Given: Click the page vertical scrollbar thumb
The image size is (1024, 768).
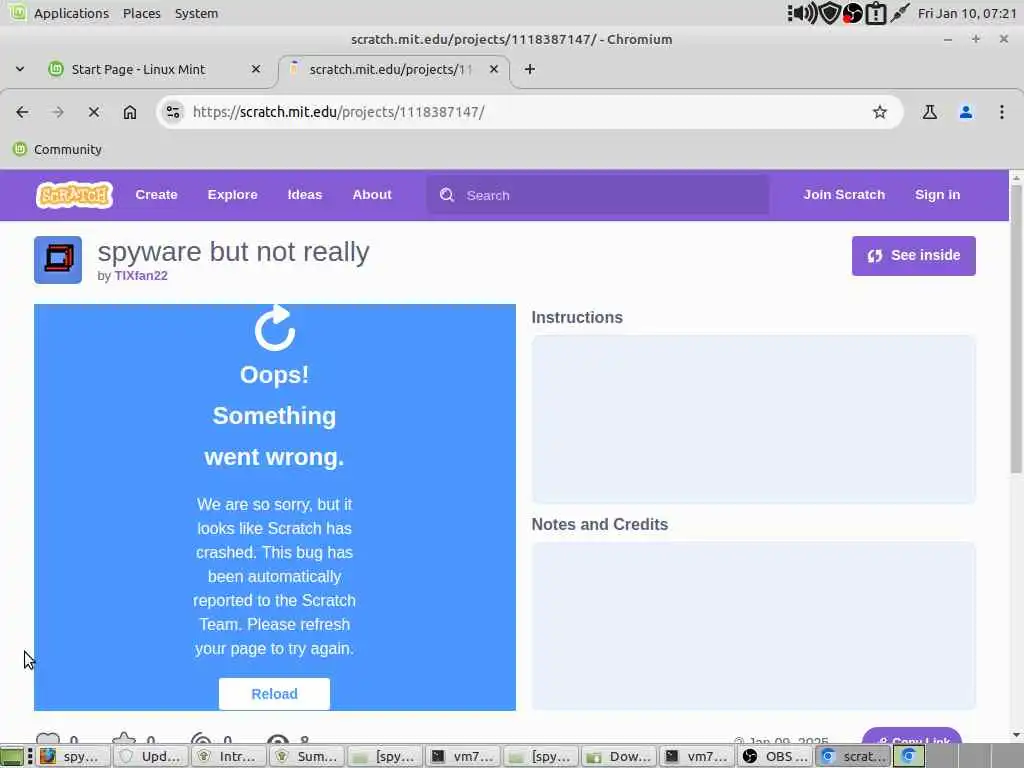Looking at the screenshot, I should [x=1016, y=329].
